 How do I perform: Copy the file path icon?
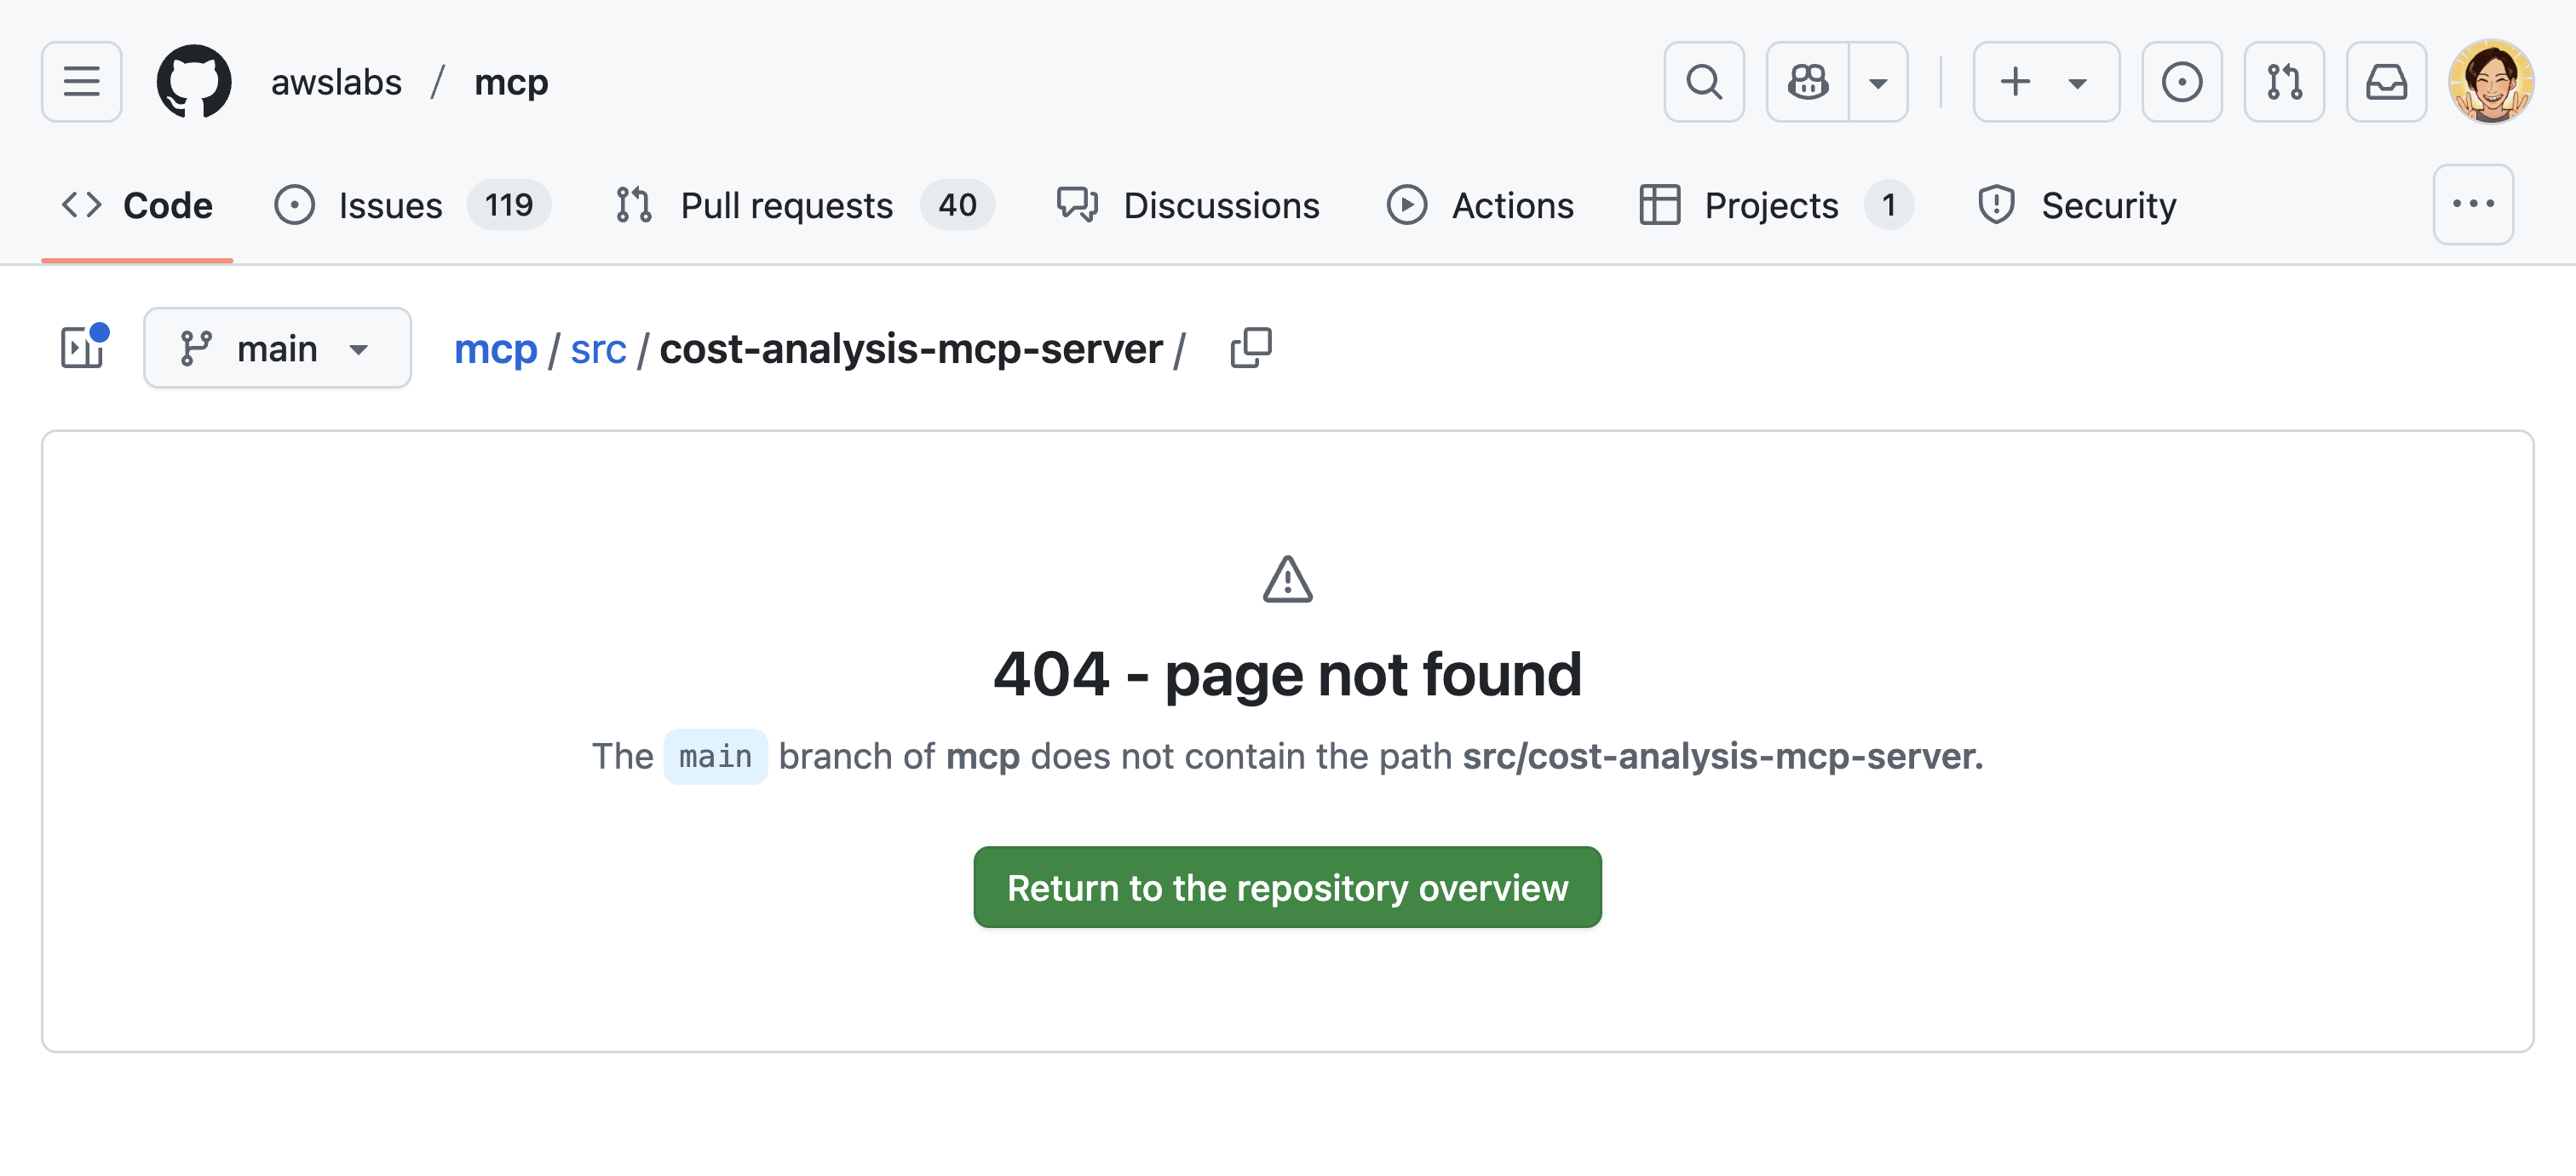pyautogui.click(x=1250, y=348)
